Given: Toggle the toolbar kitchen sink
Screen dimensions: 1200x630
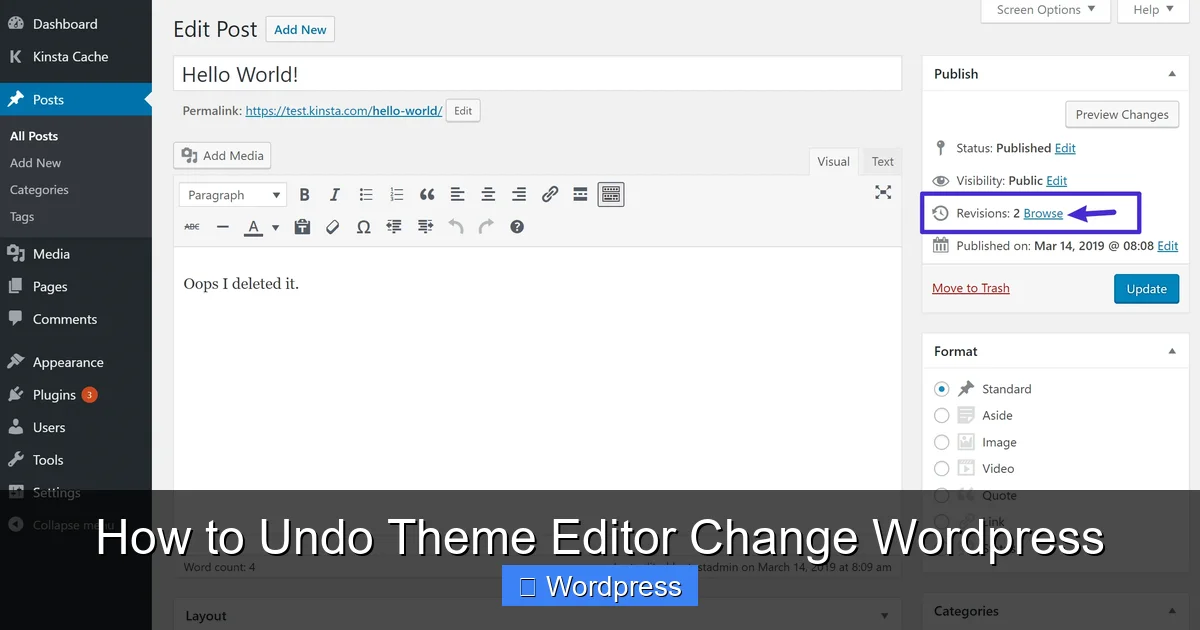Looking at the screenshot, I should tap(611, 195).
